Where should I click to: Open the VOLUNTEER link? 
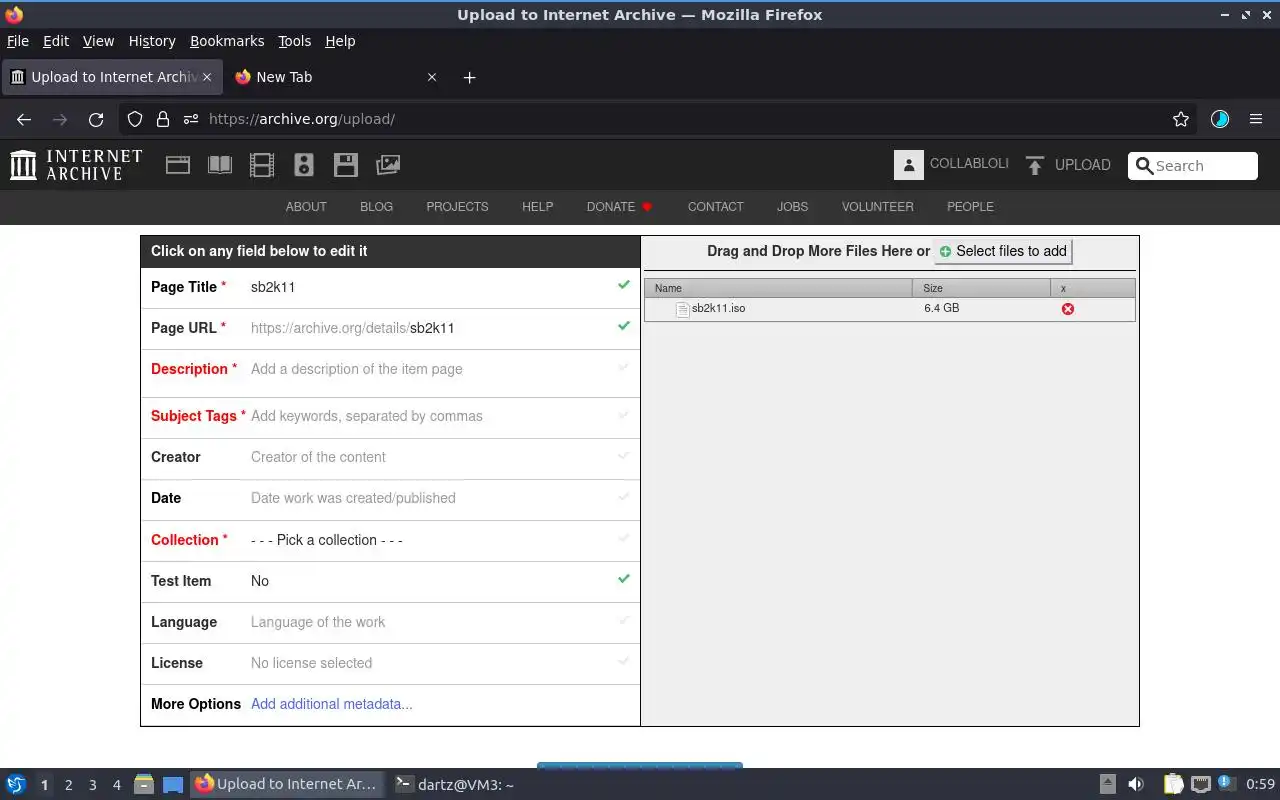click(877, 207)
